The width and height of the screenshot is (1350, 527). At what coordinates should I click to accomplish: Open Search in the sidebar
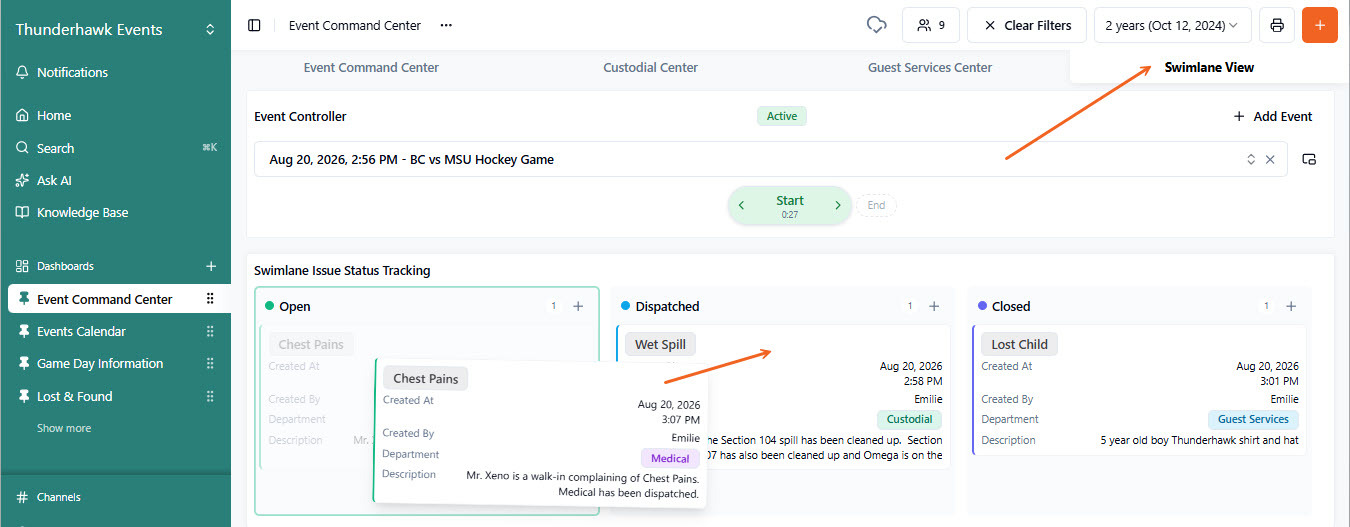point(115,148)
